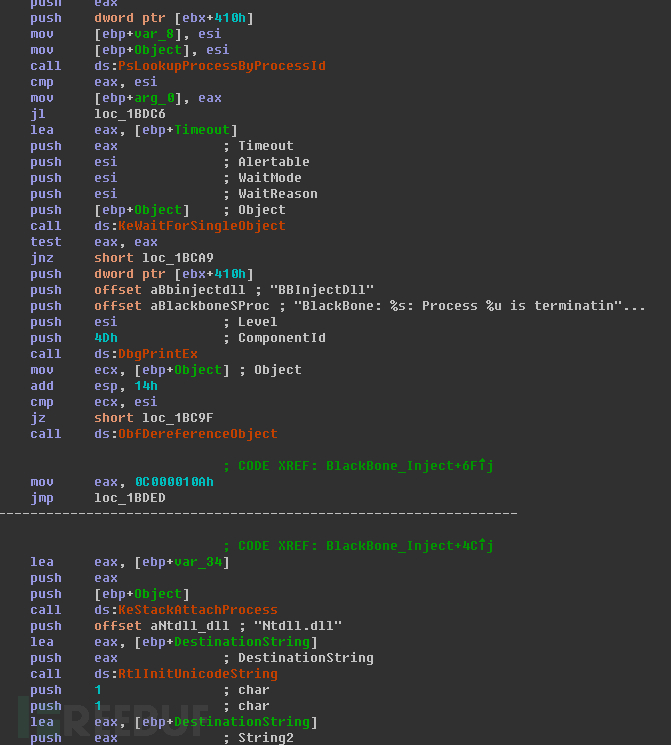The height and width of the screenshot is (745, 671).
Task: Click the '; String2' comment
Action: pyautogui.click(x=259, y=738)
